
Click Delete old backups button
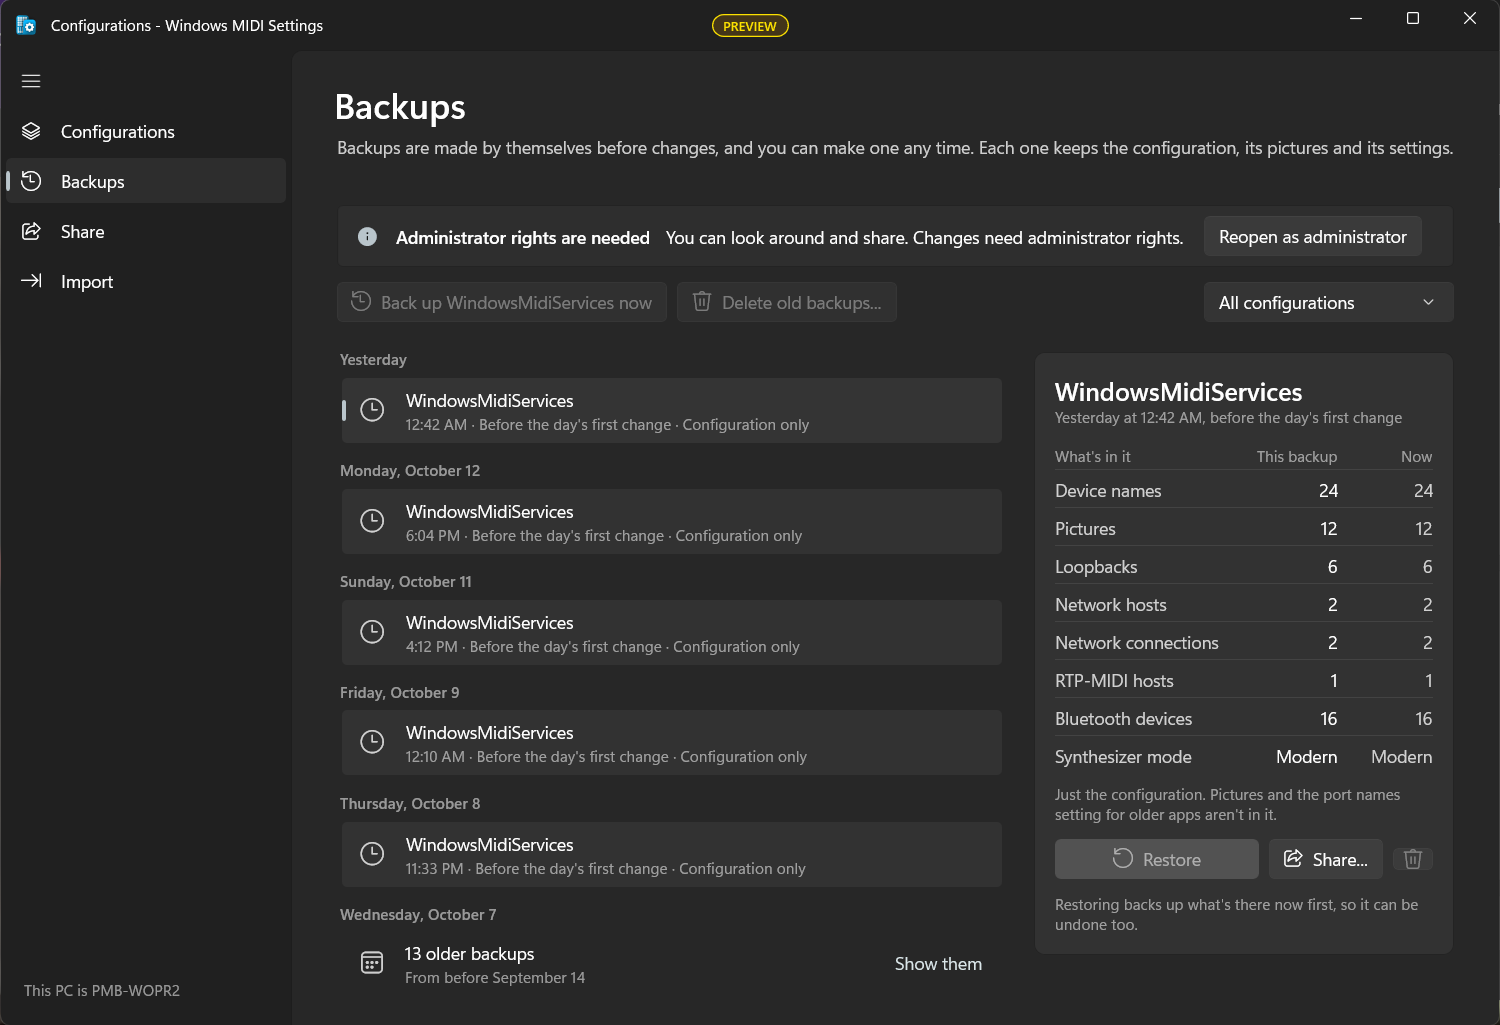787,303
